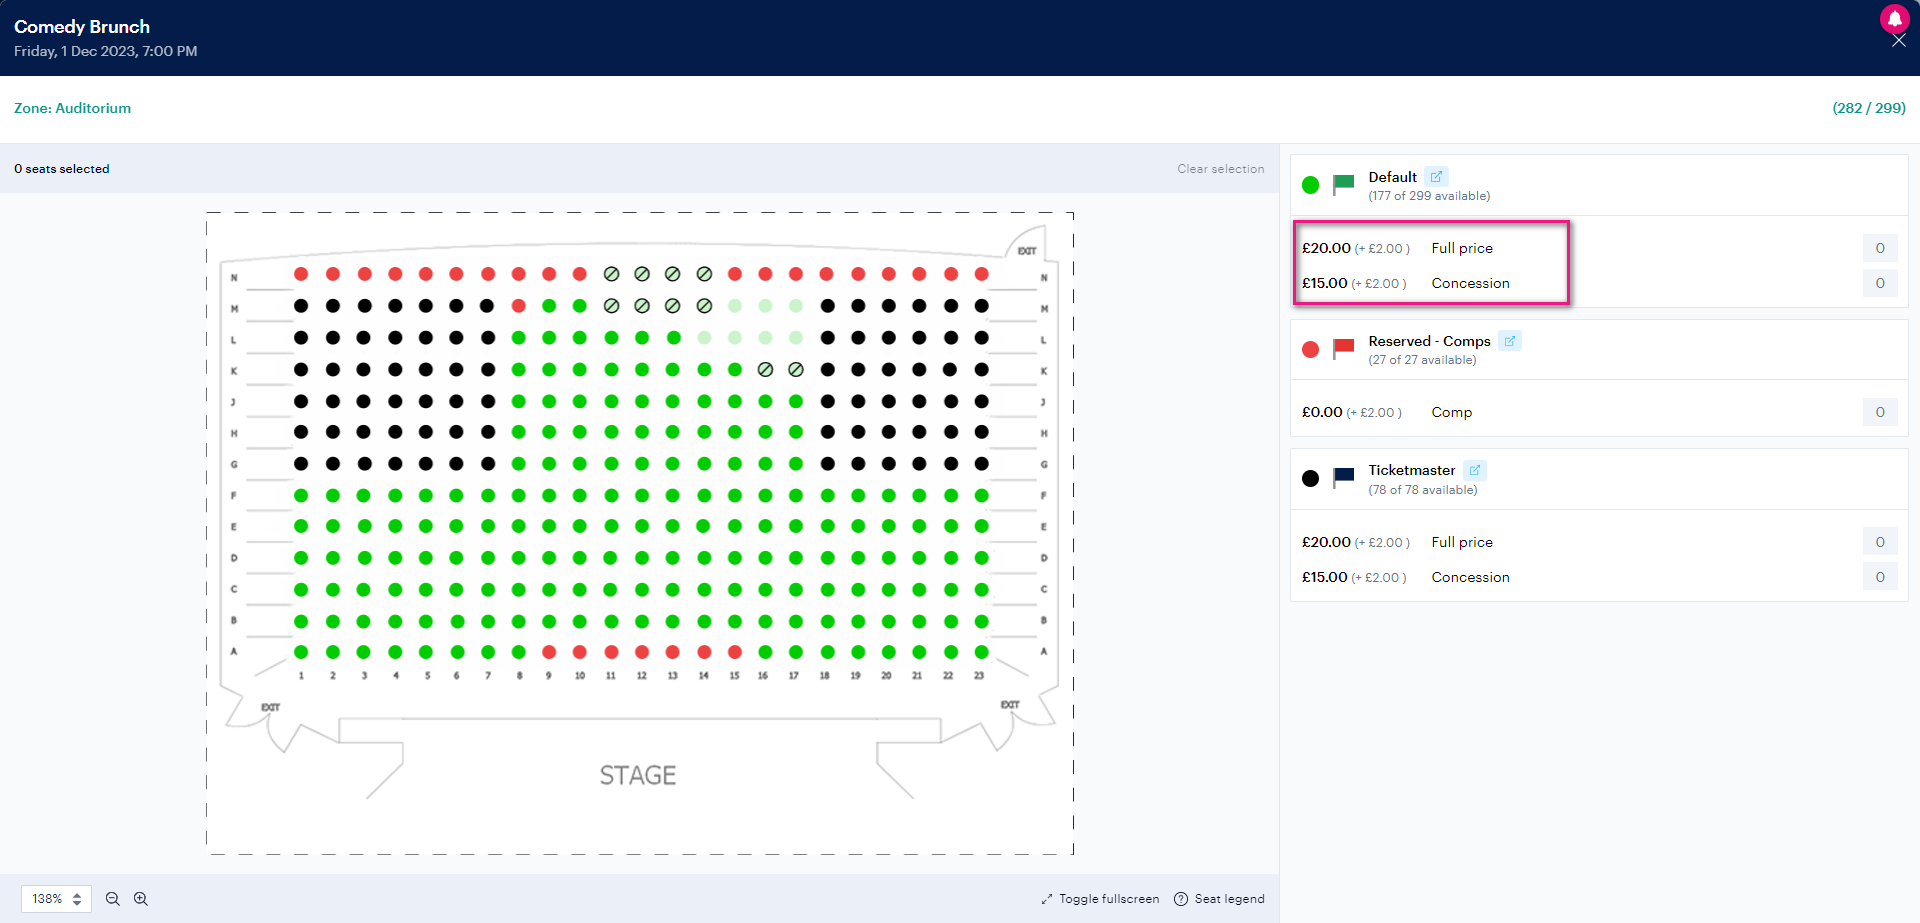The height and width of the screenshot is (923, 1920).
Task: Select the zoom in magnifier tool
Action: pos(141,898)
